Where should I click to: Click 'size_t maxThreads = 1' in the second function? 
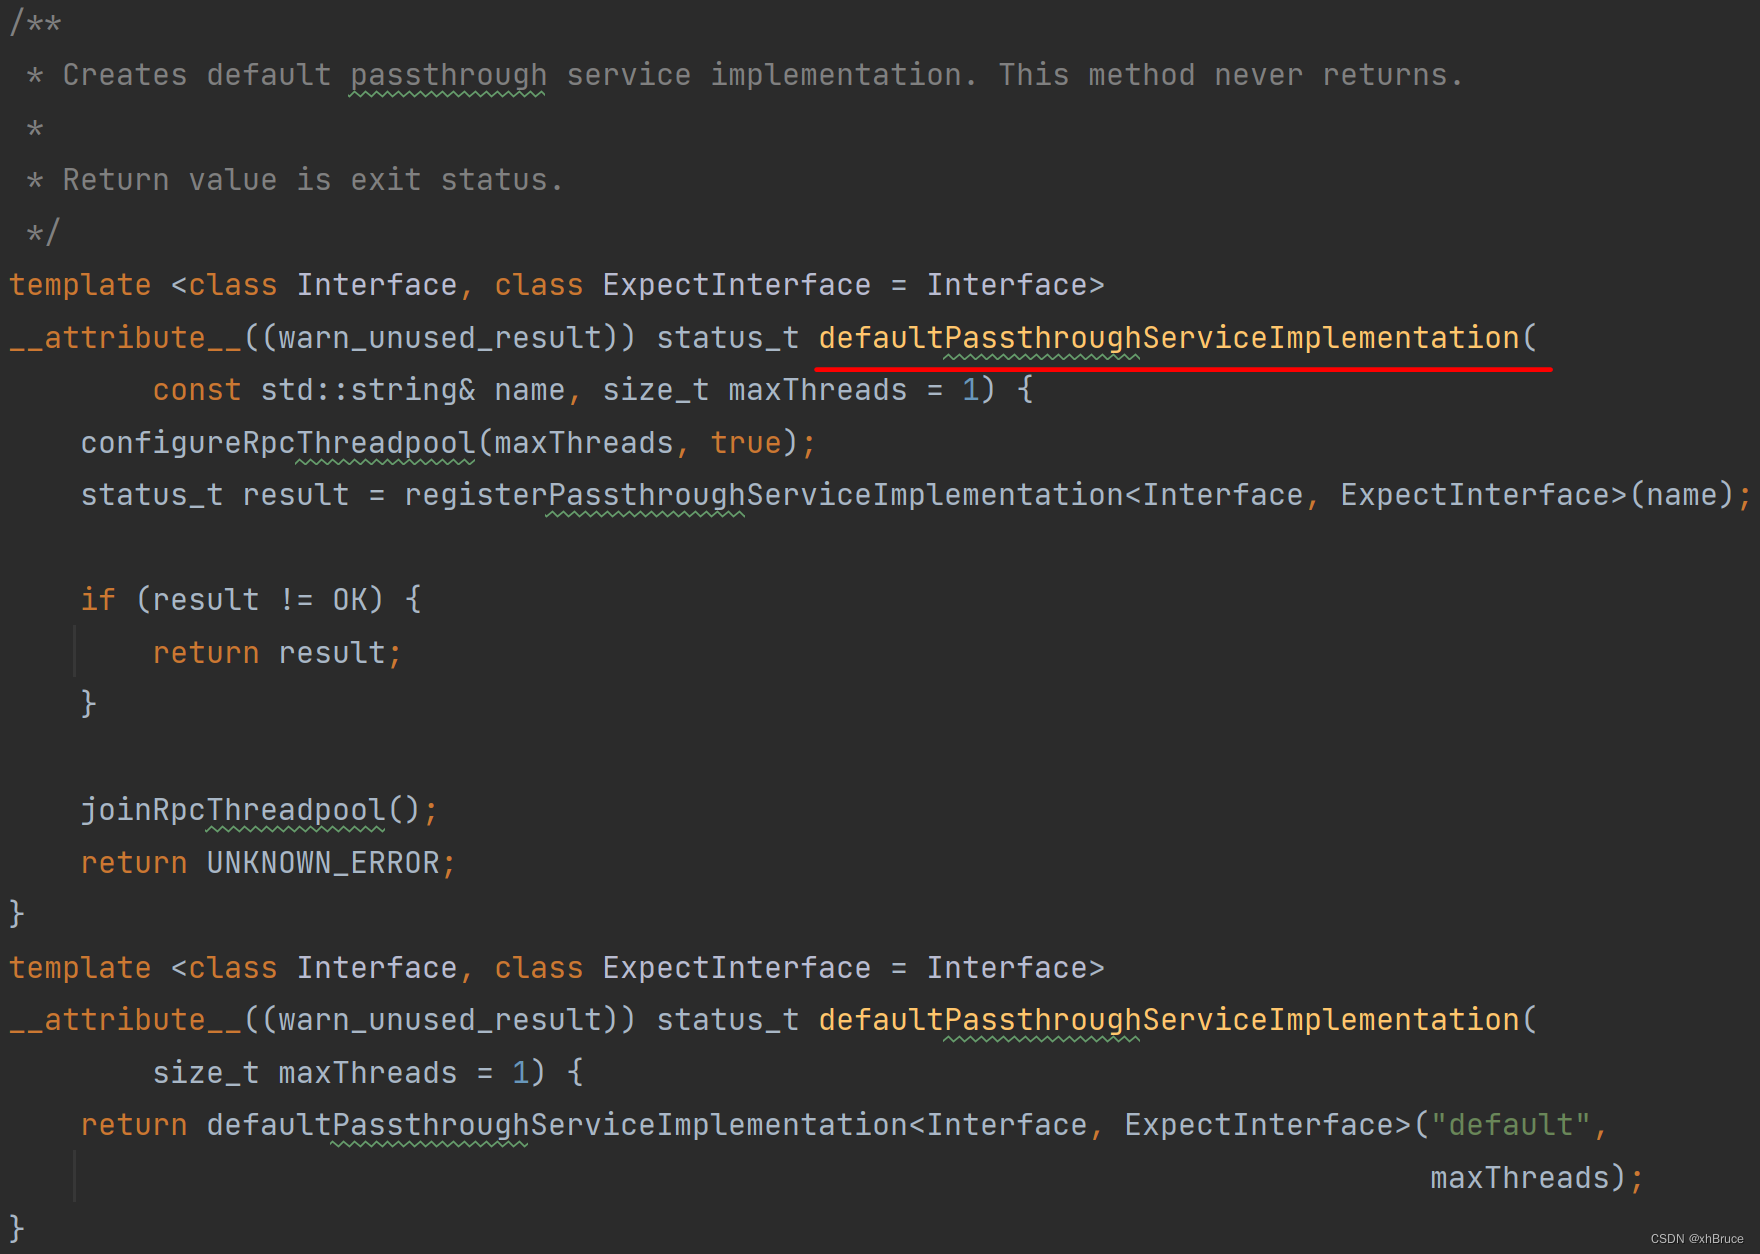[x=342, y=1073]
